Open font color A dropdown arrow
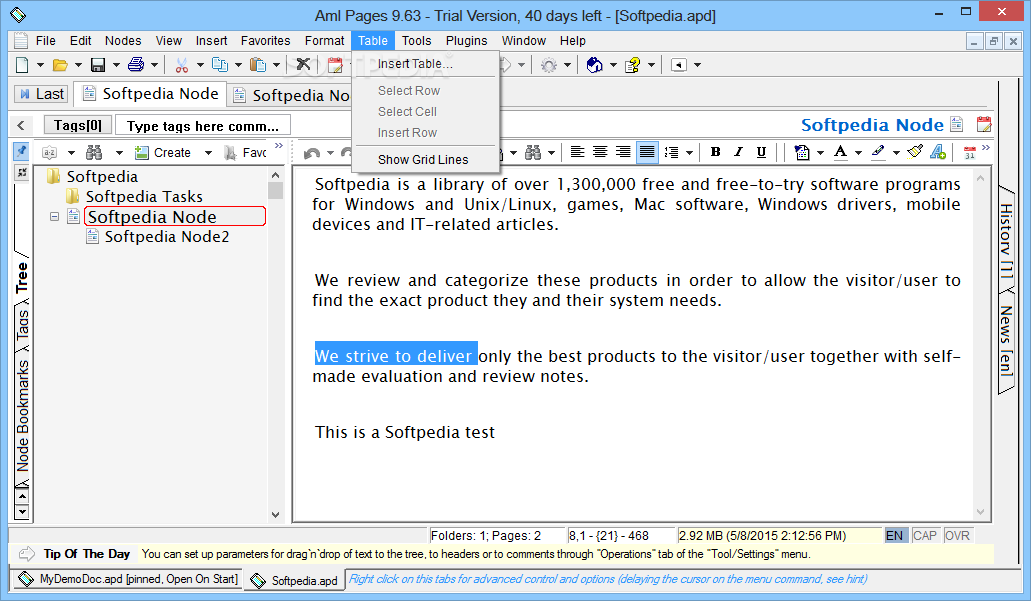This screenshot has width=1031, height=601. click(858, 153)
